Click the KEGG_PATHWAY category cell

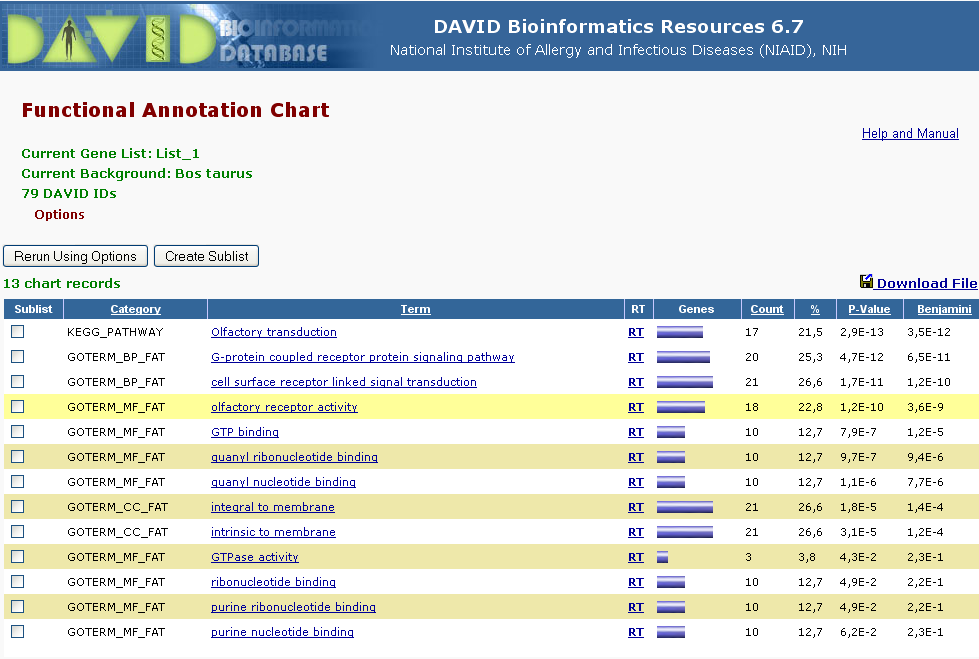[115, 332]
